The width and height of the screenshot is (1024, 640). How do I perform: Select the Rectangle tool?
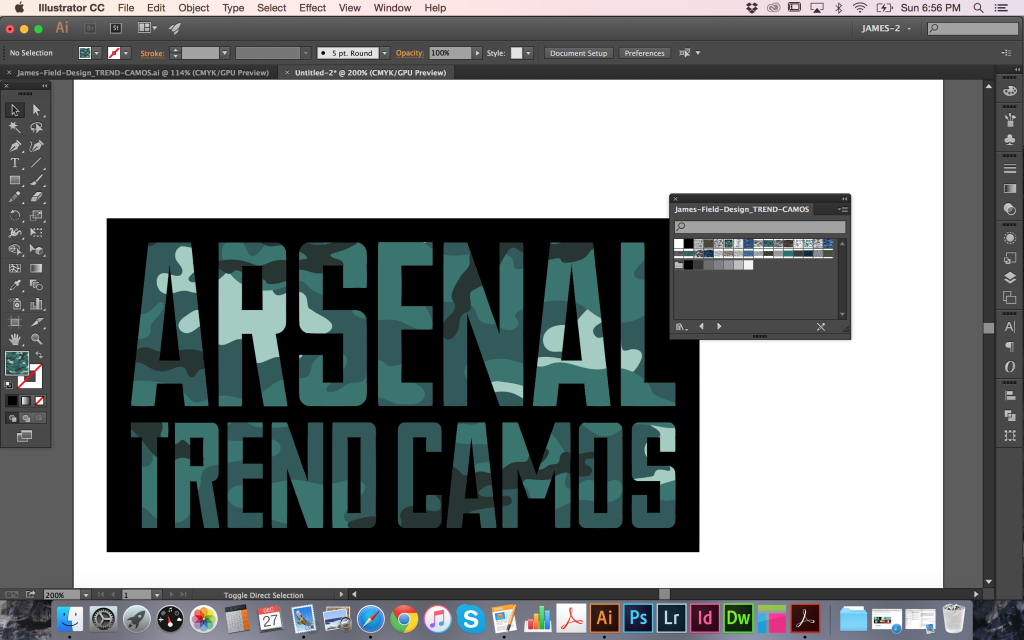pyautogui.click(x=15, y=180)
